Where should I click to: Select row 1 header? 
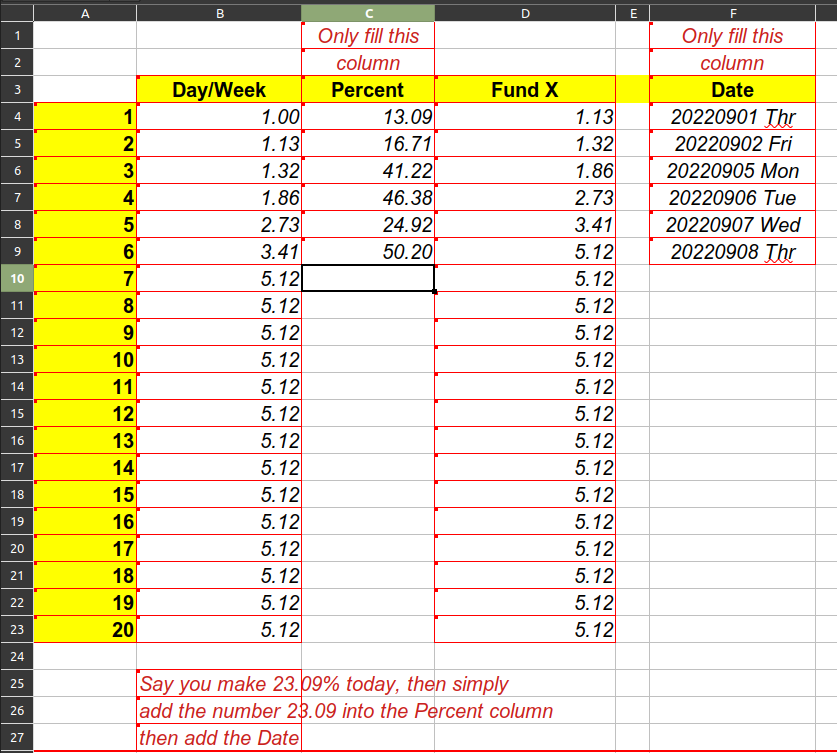tap(17, 36)
